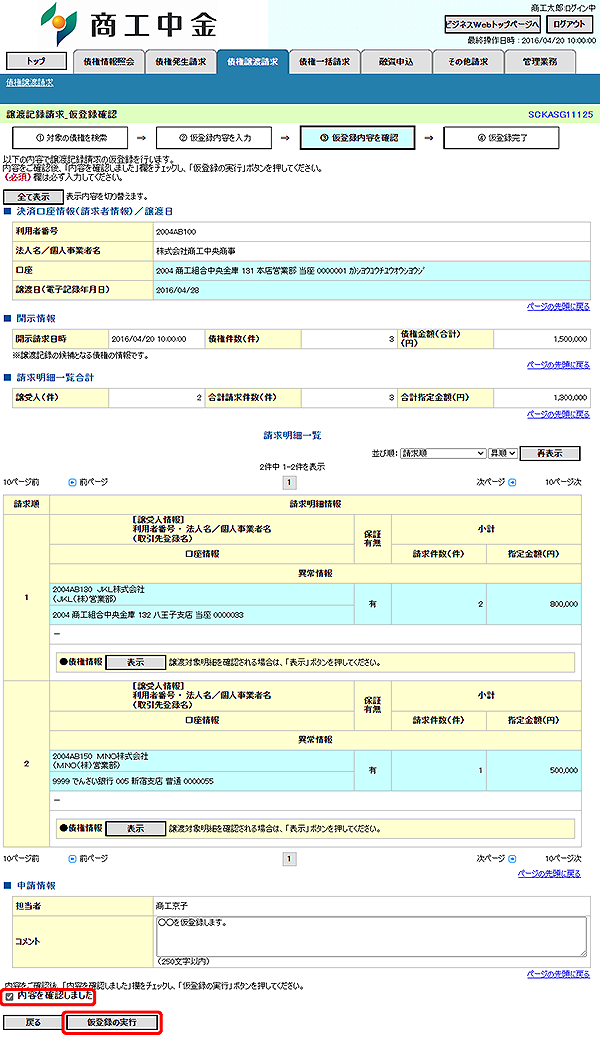Image resolution: width=600 pixels, height=1038 pixels.
Task: Click the 債権譲渡請求 breadcrumb link
Action: (x=30, y=83)
